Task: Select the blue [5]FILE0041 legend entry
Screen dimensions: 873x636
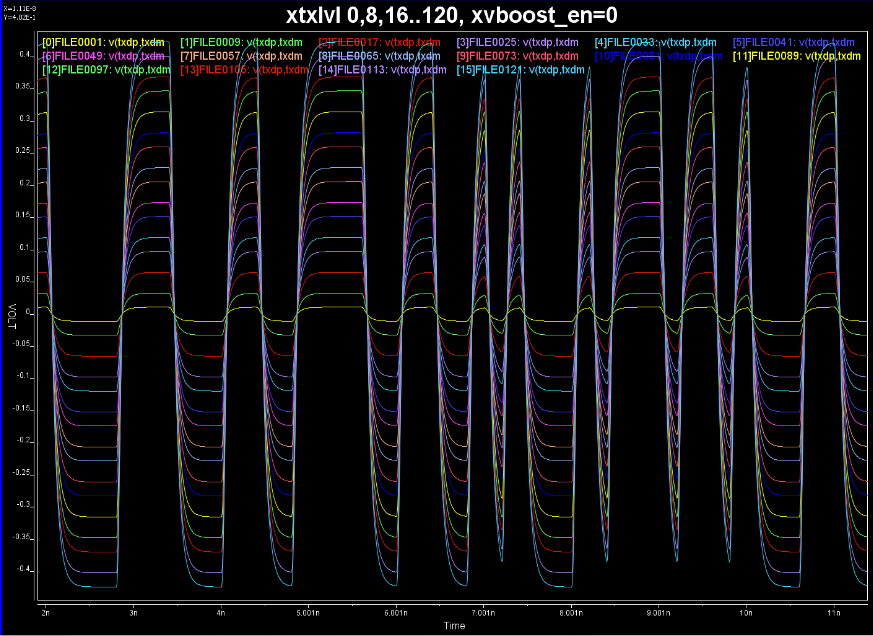Action: pyautogui.click(x=794, y=42)
